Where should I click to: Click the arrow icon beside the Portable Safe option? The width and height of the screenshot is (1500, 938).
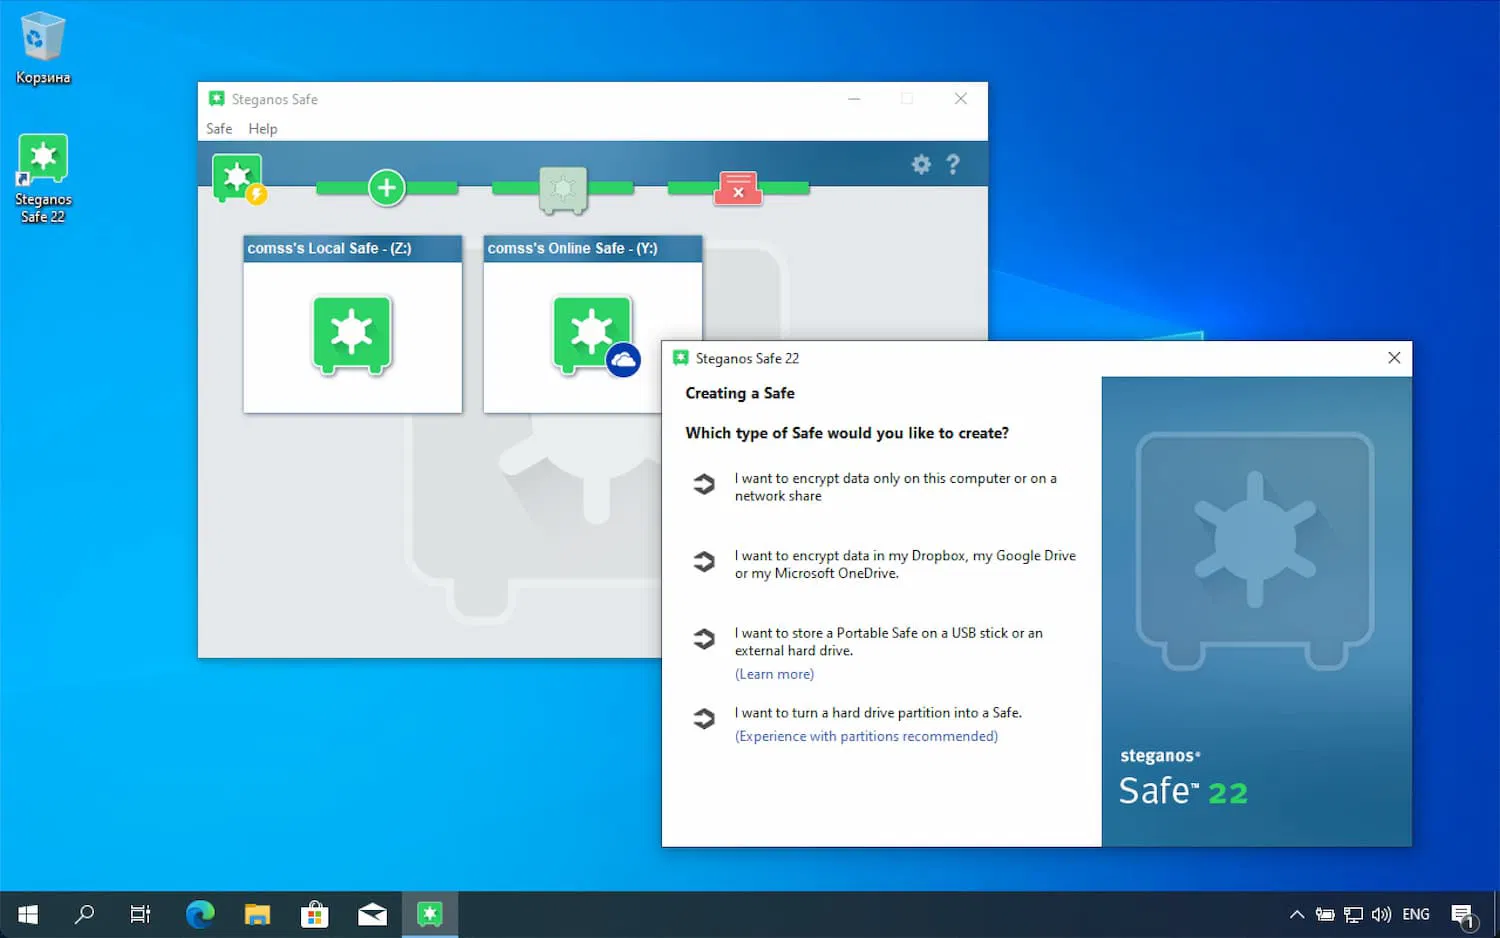click(x=704, y=639)
